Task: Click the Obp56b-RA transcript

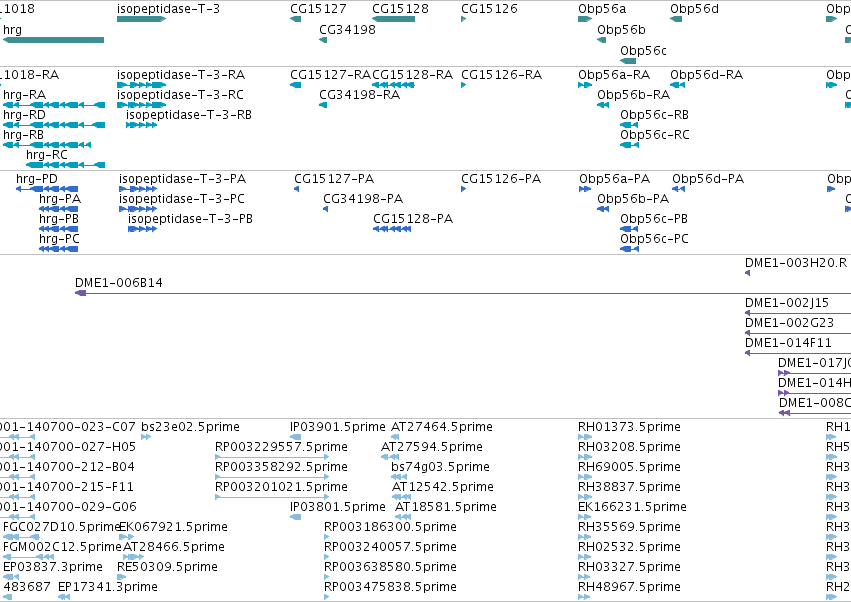Action: (x=602, y=105)
